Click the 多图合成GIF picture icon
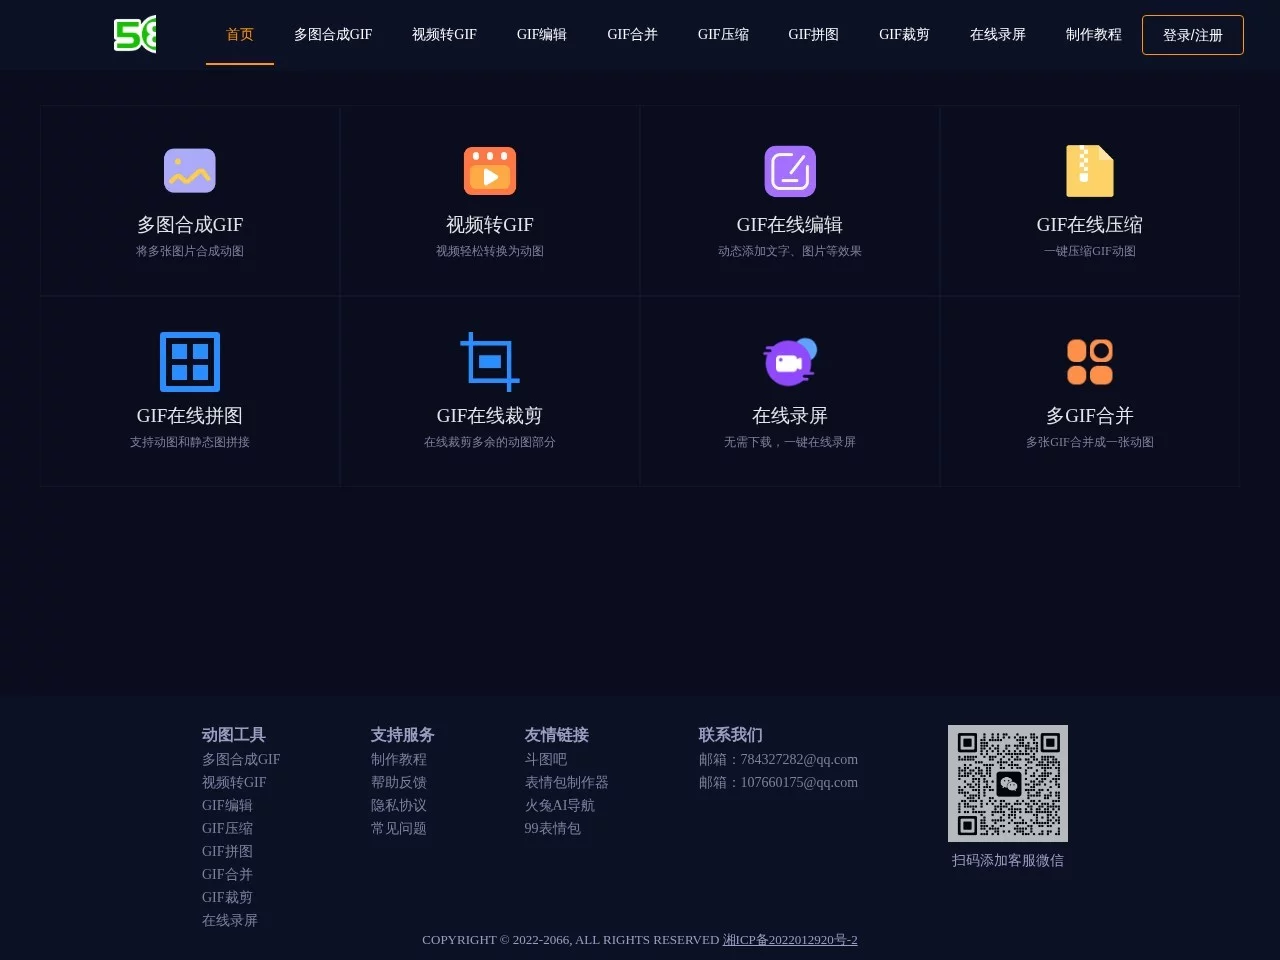Screen dimensions: 1280x960 point(190,171)
